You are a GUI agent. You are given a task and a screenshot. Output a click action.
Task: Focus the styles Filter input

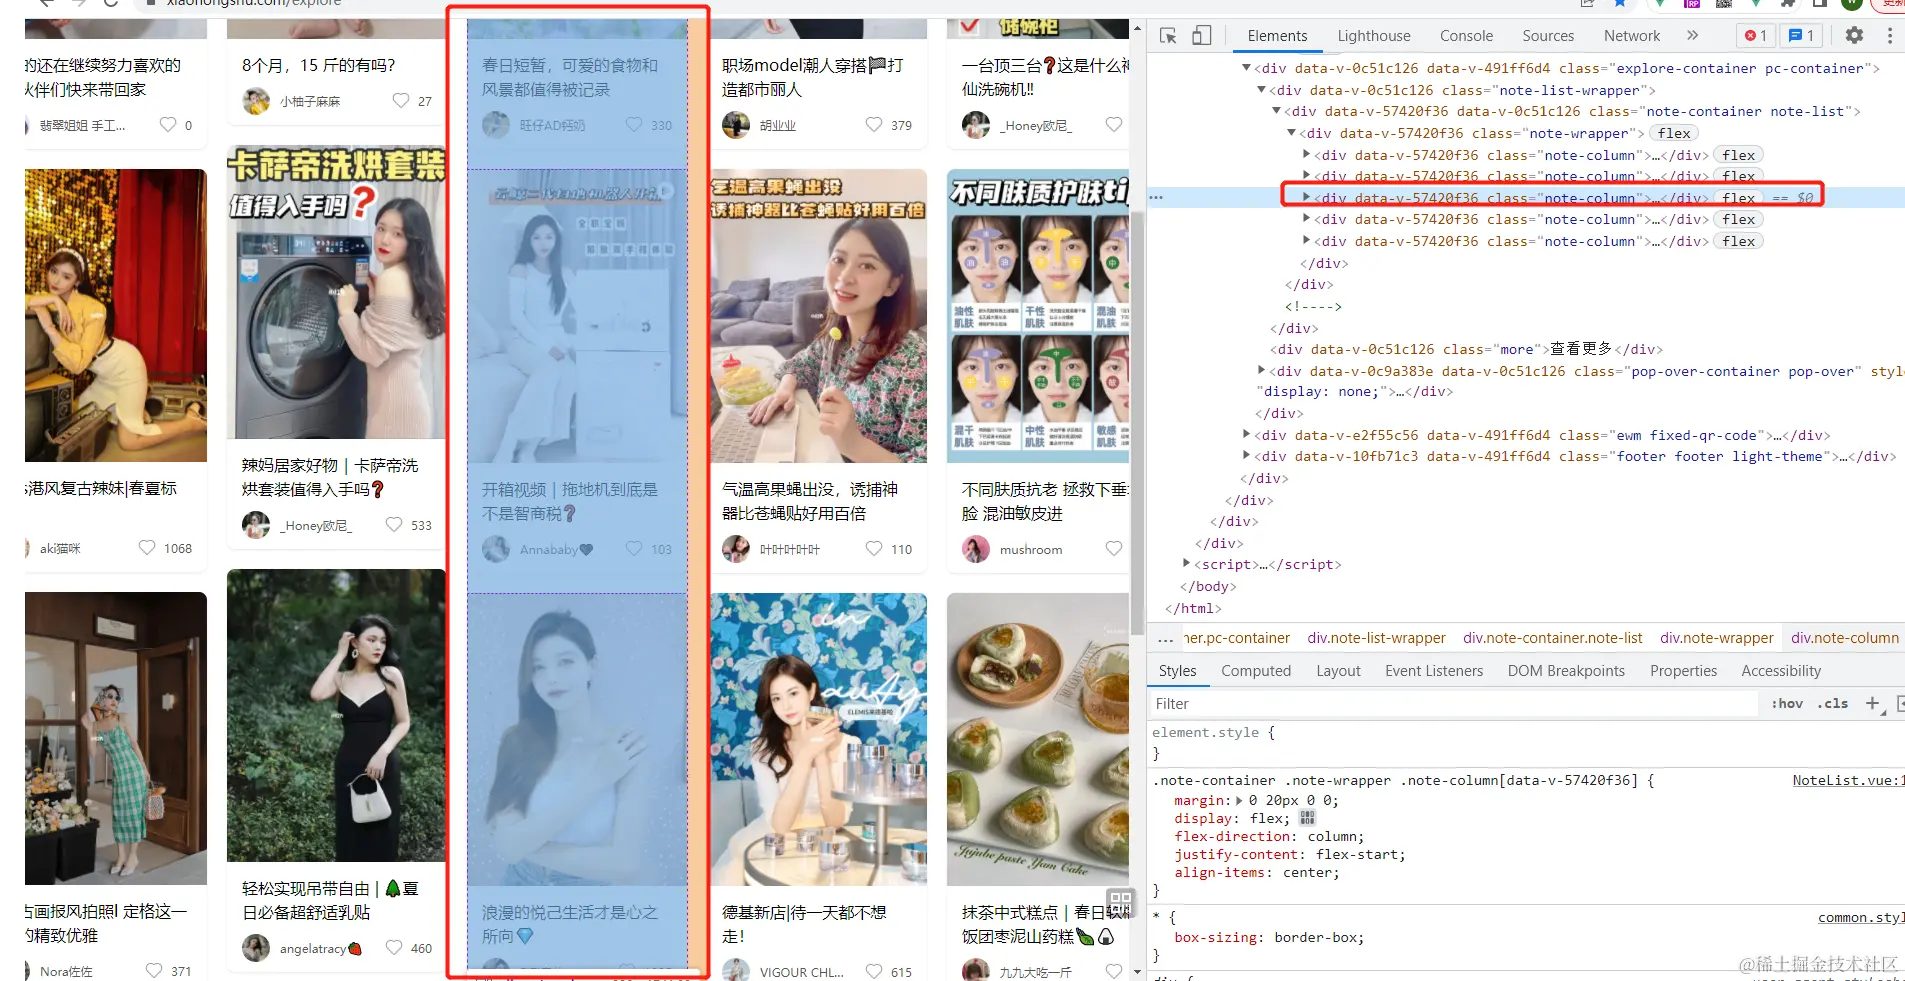point(1452,704)
